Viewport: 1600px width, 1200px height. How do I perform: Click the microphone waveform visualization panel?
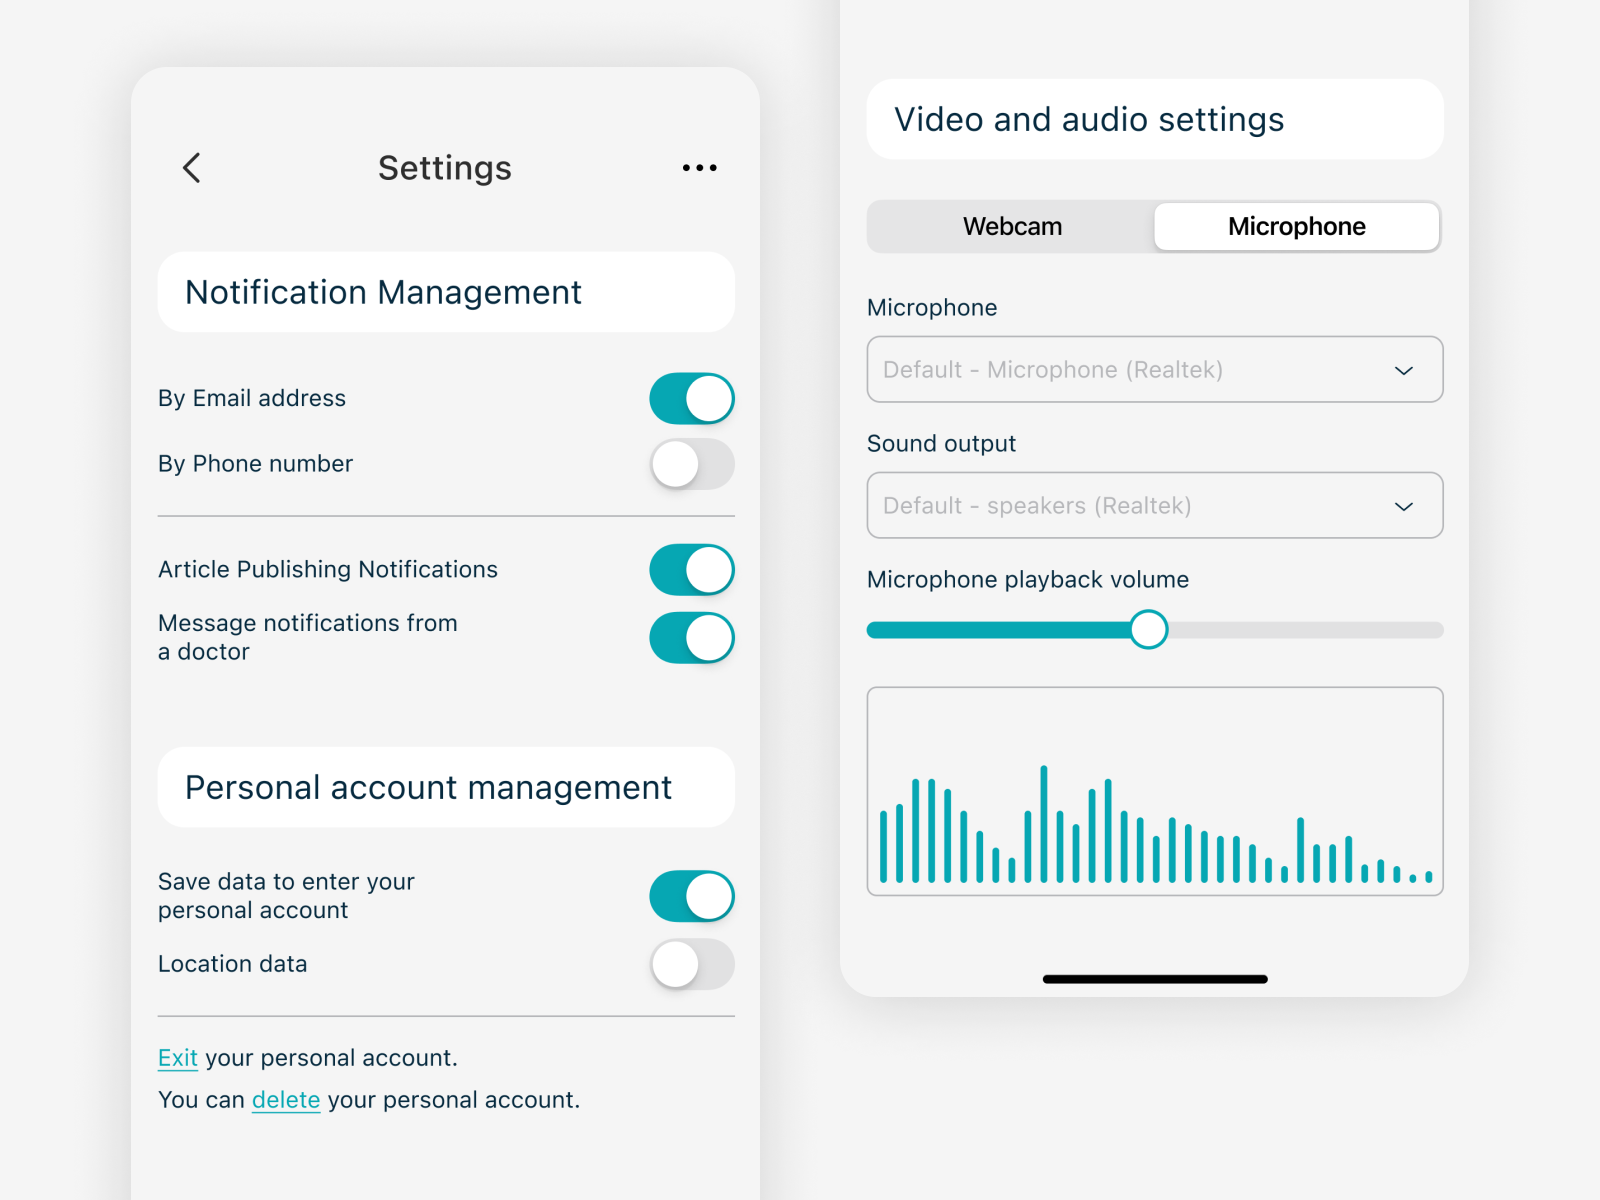pos(1155,790)
